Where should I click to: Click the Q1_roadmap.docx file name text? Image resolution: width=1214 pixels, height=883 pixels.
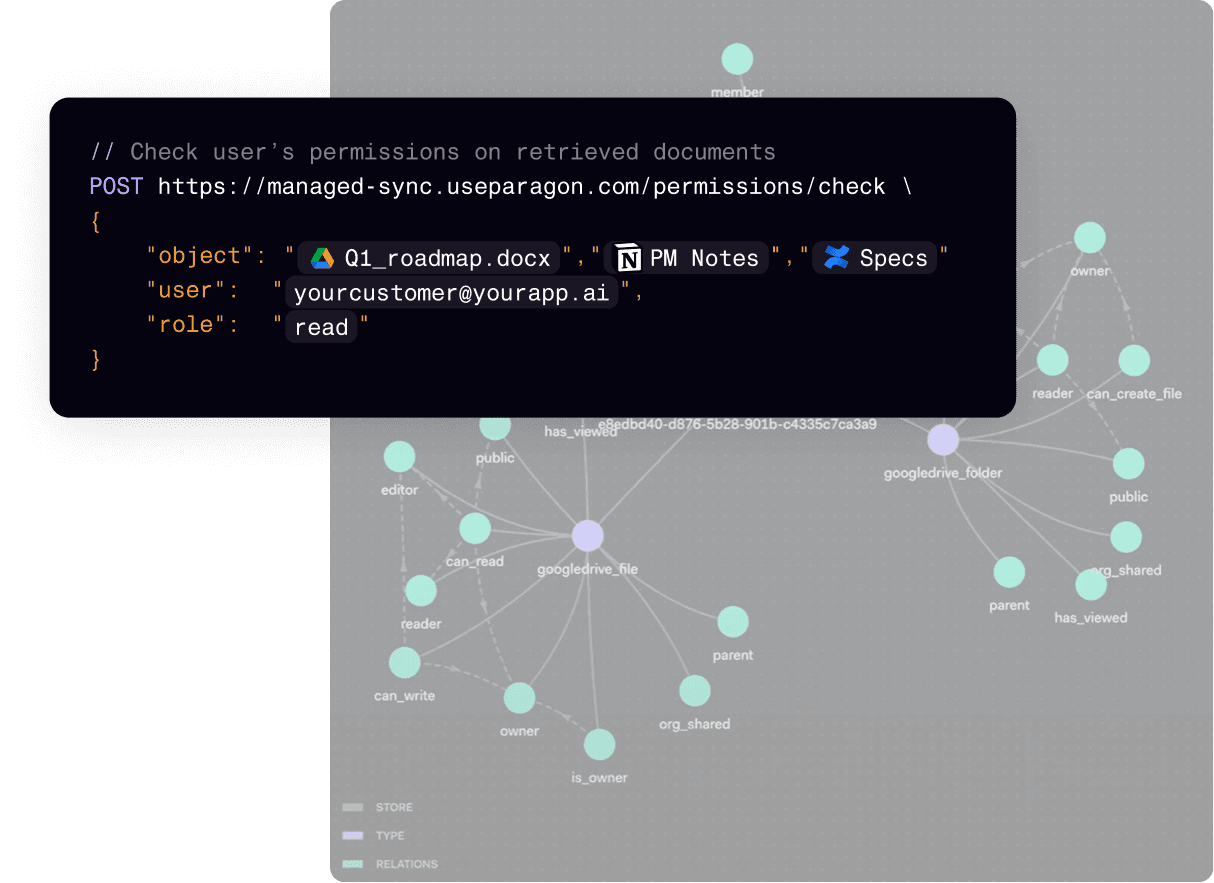pyautogui.click(x=447, y=258)
